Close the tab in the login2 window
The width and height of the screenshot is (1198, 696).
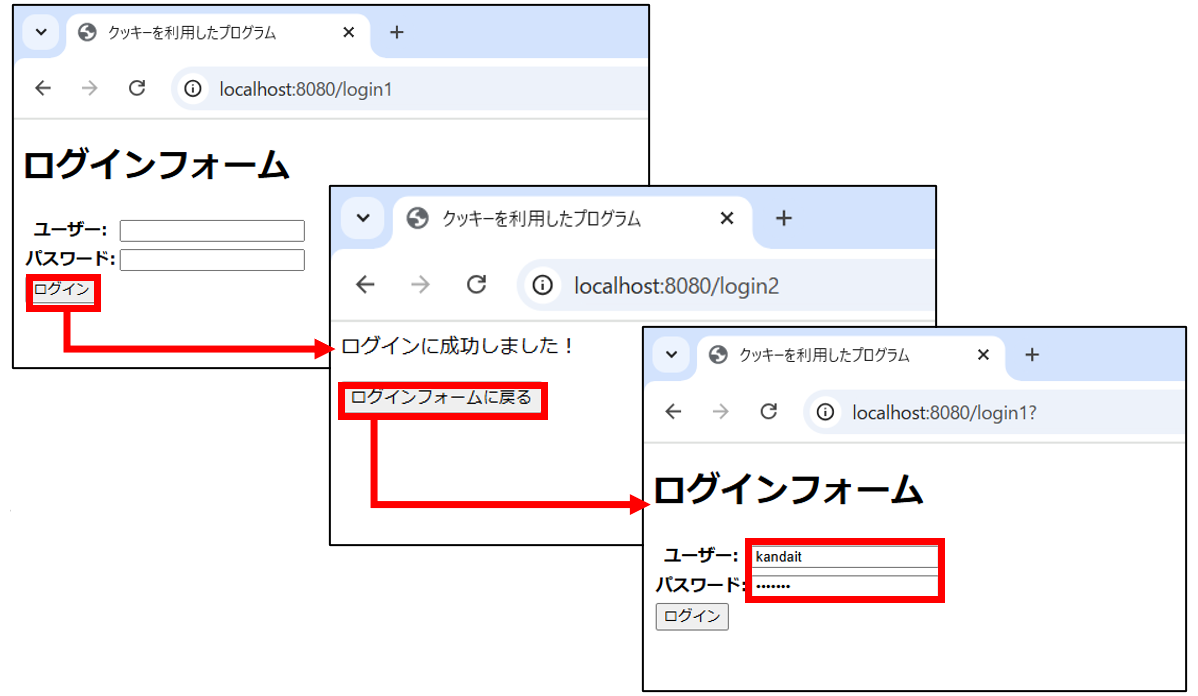coord(727,218)
